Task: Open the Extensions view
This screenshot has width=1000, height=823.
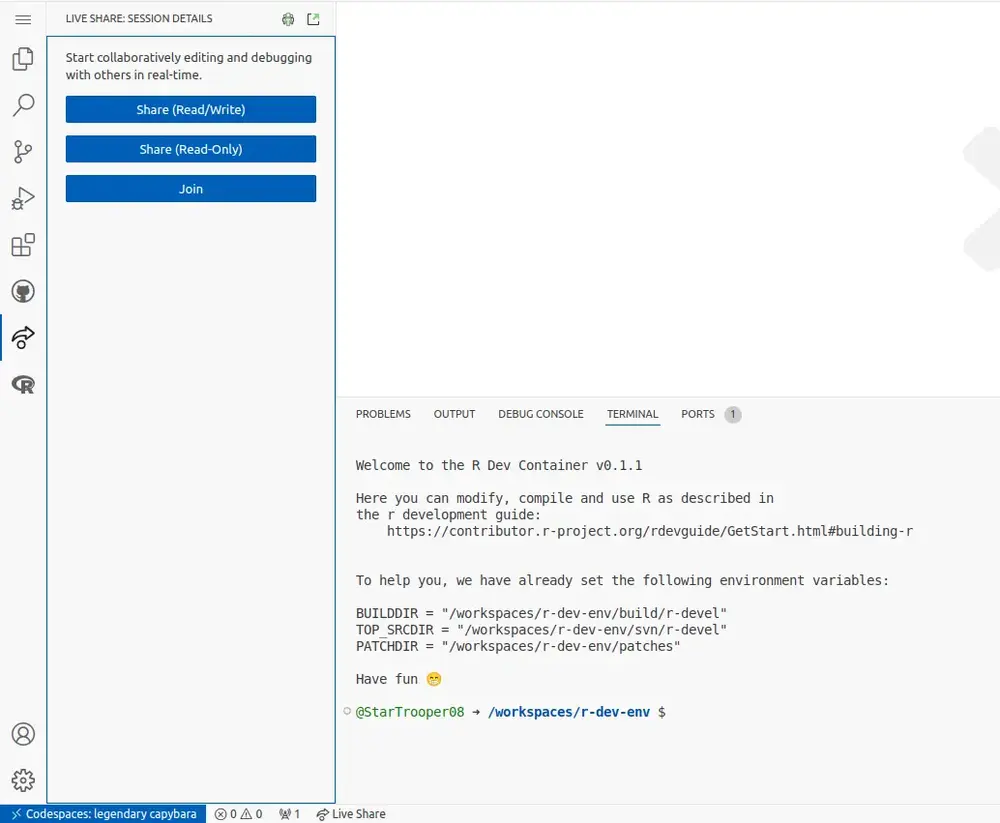Action: click(x=23, y=245)
